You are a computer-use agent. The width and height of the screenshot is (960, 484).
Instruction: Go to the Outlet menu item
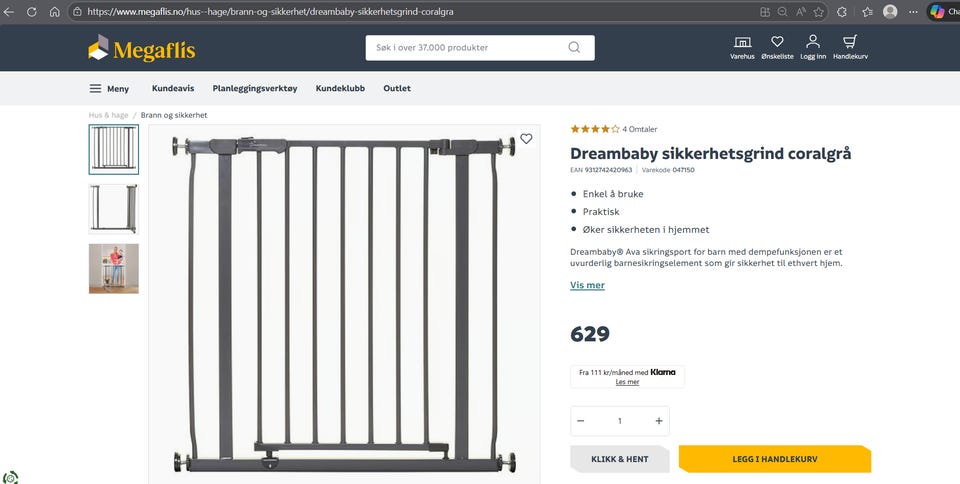(x=397, y=88)
